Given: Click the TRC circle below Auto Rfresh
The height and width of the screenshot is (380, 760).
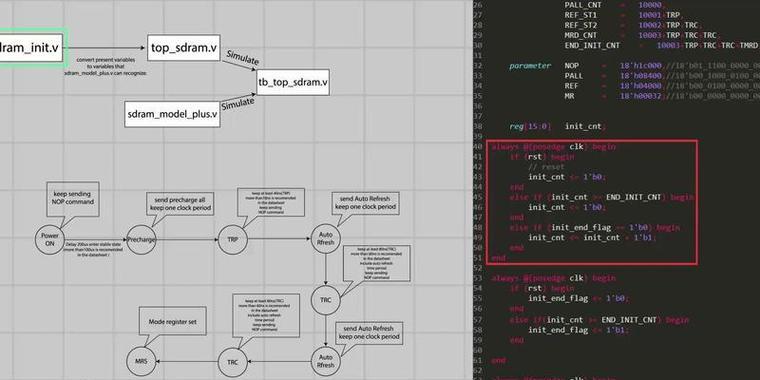Looking at the screenshot, I should coord(326,300).
